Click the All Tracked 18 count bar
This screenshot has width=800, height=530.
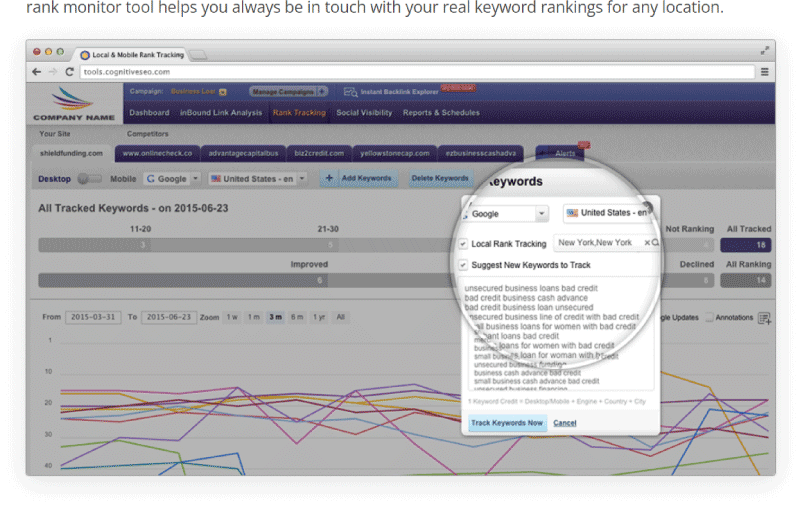pos(745,245)
